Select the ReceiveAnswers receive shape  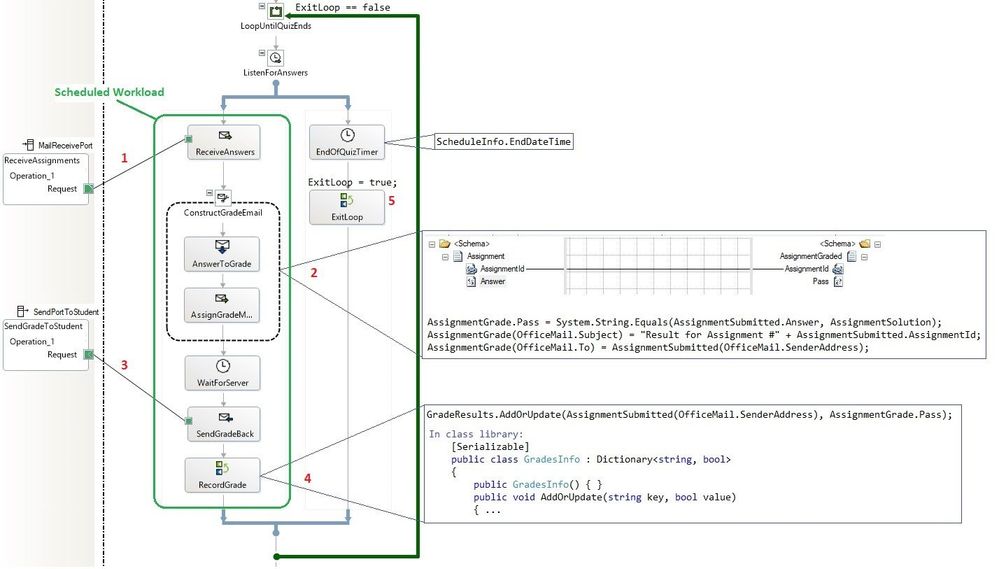[224, 142]
